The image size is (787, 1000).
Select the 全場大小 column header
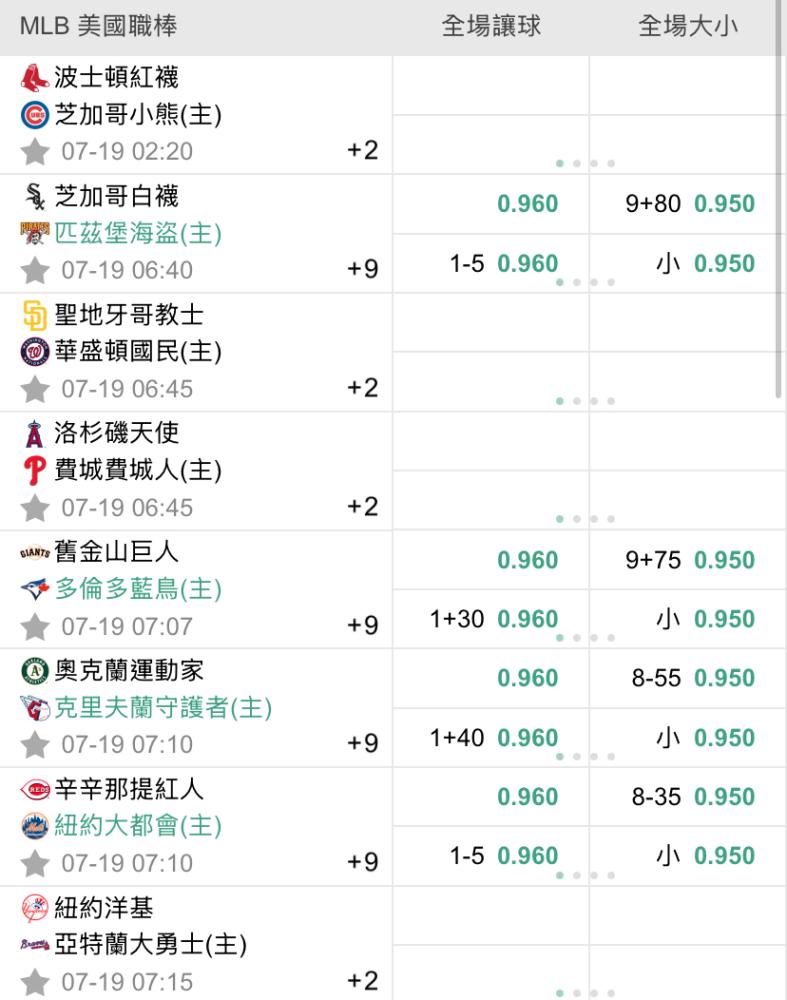pos(687,27)
